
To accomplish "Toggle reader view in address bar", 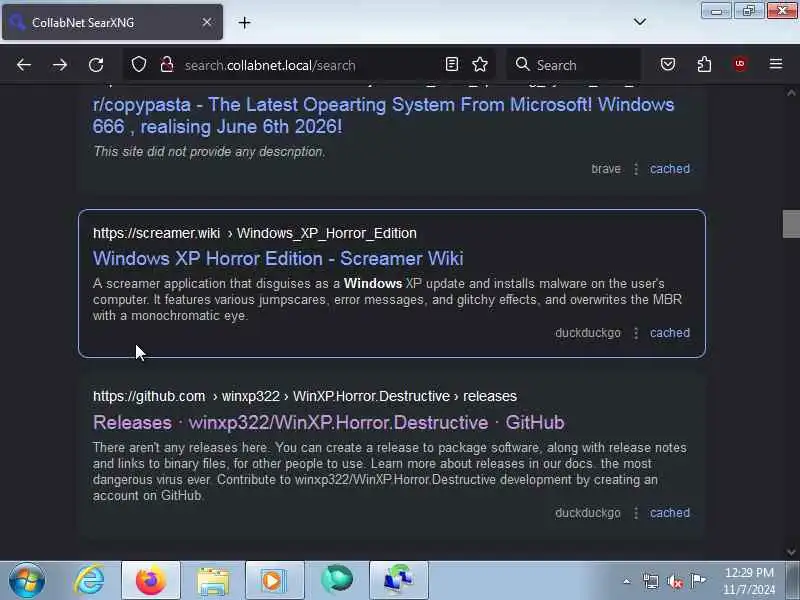I will (452, 64).
